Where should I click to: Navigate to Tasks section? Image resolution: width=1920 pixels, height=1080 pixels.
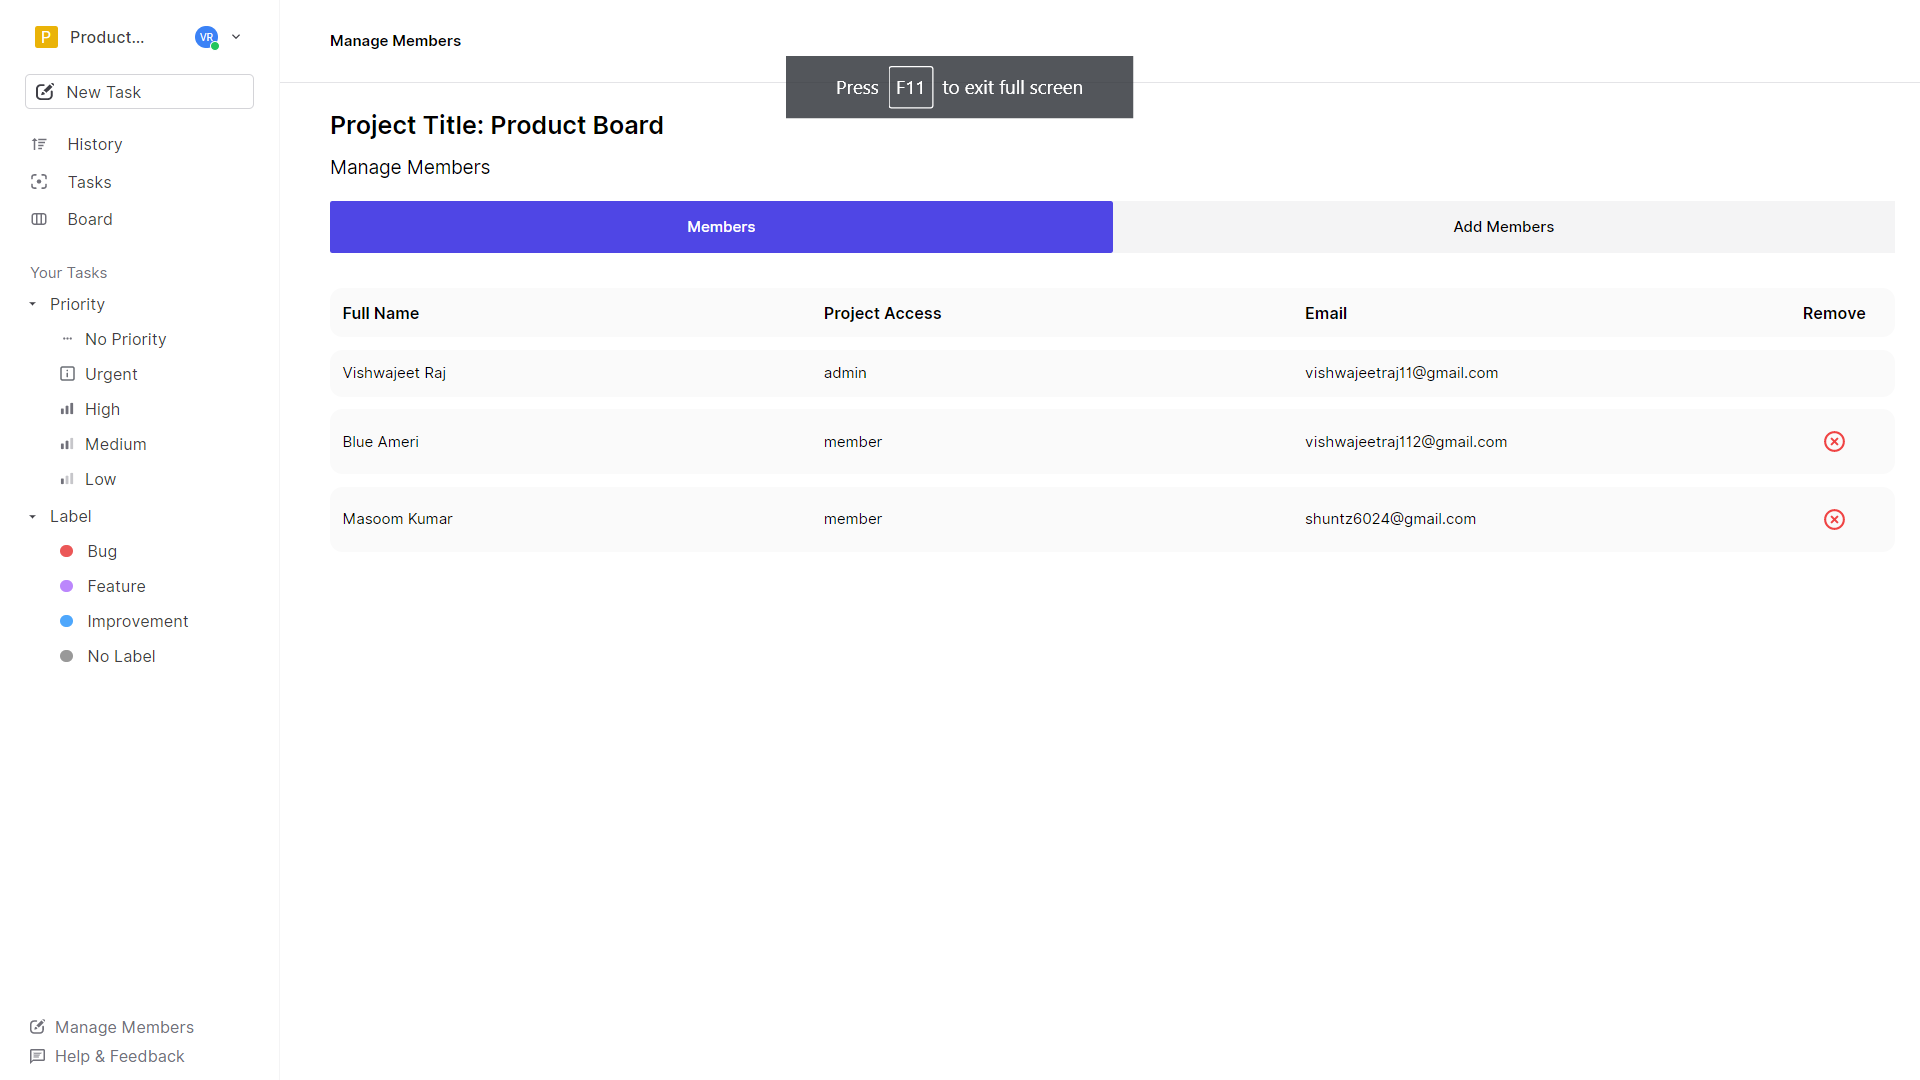pyautogui.click(x=90, y=181)
